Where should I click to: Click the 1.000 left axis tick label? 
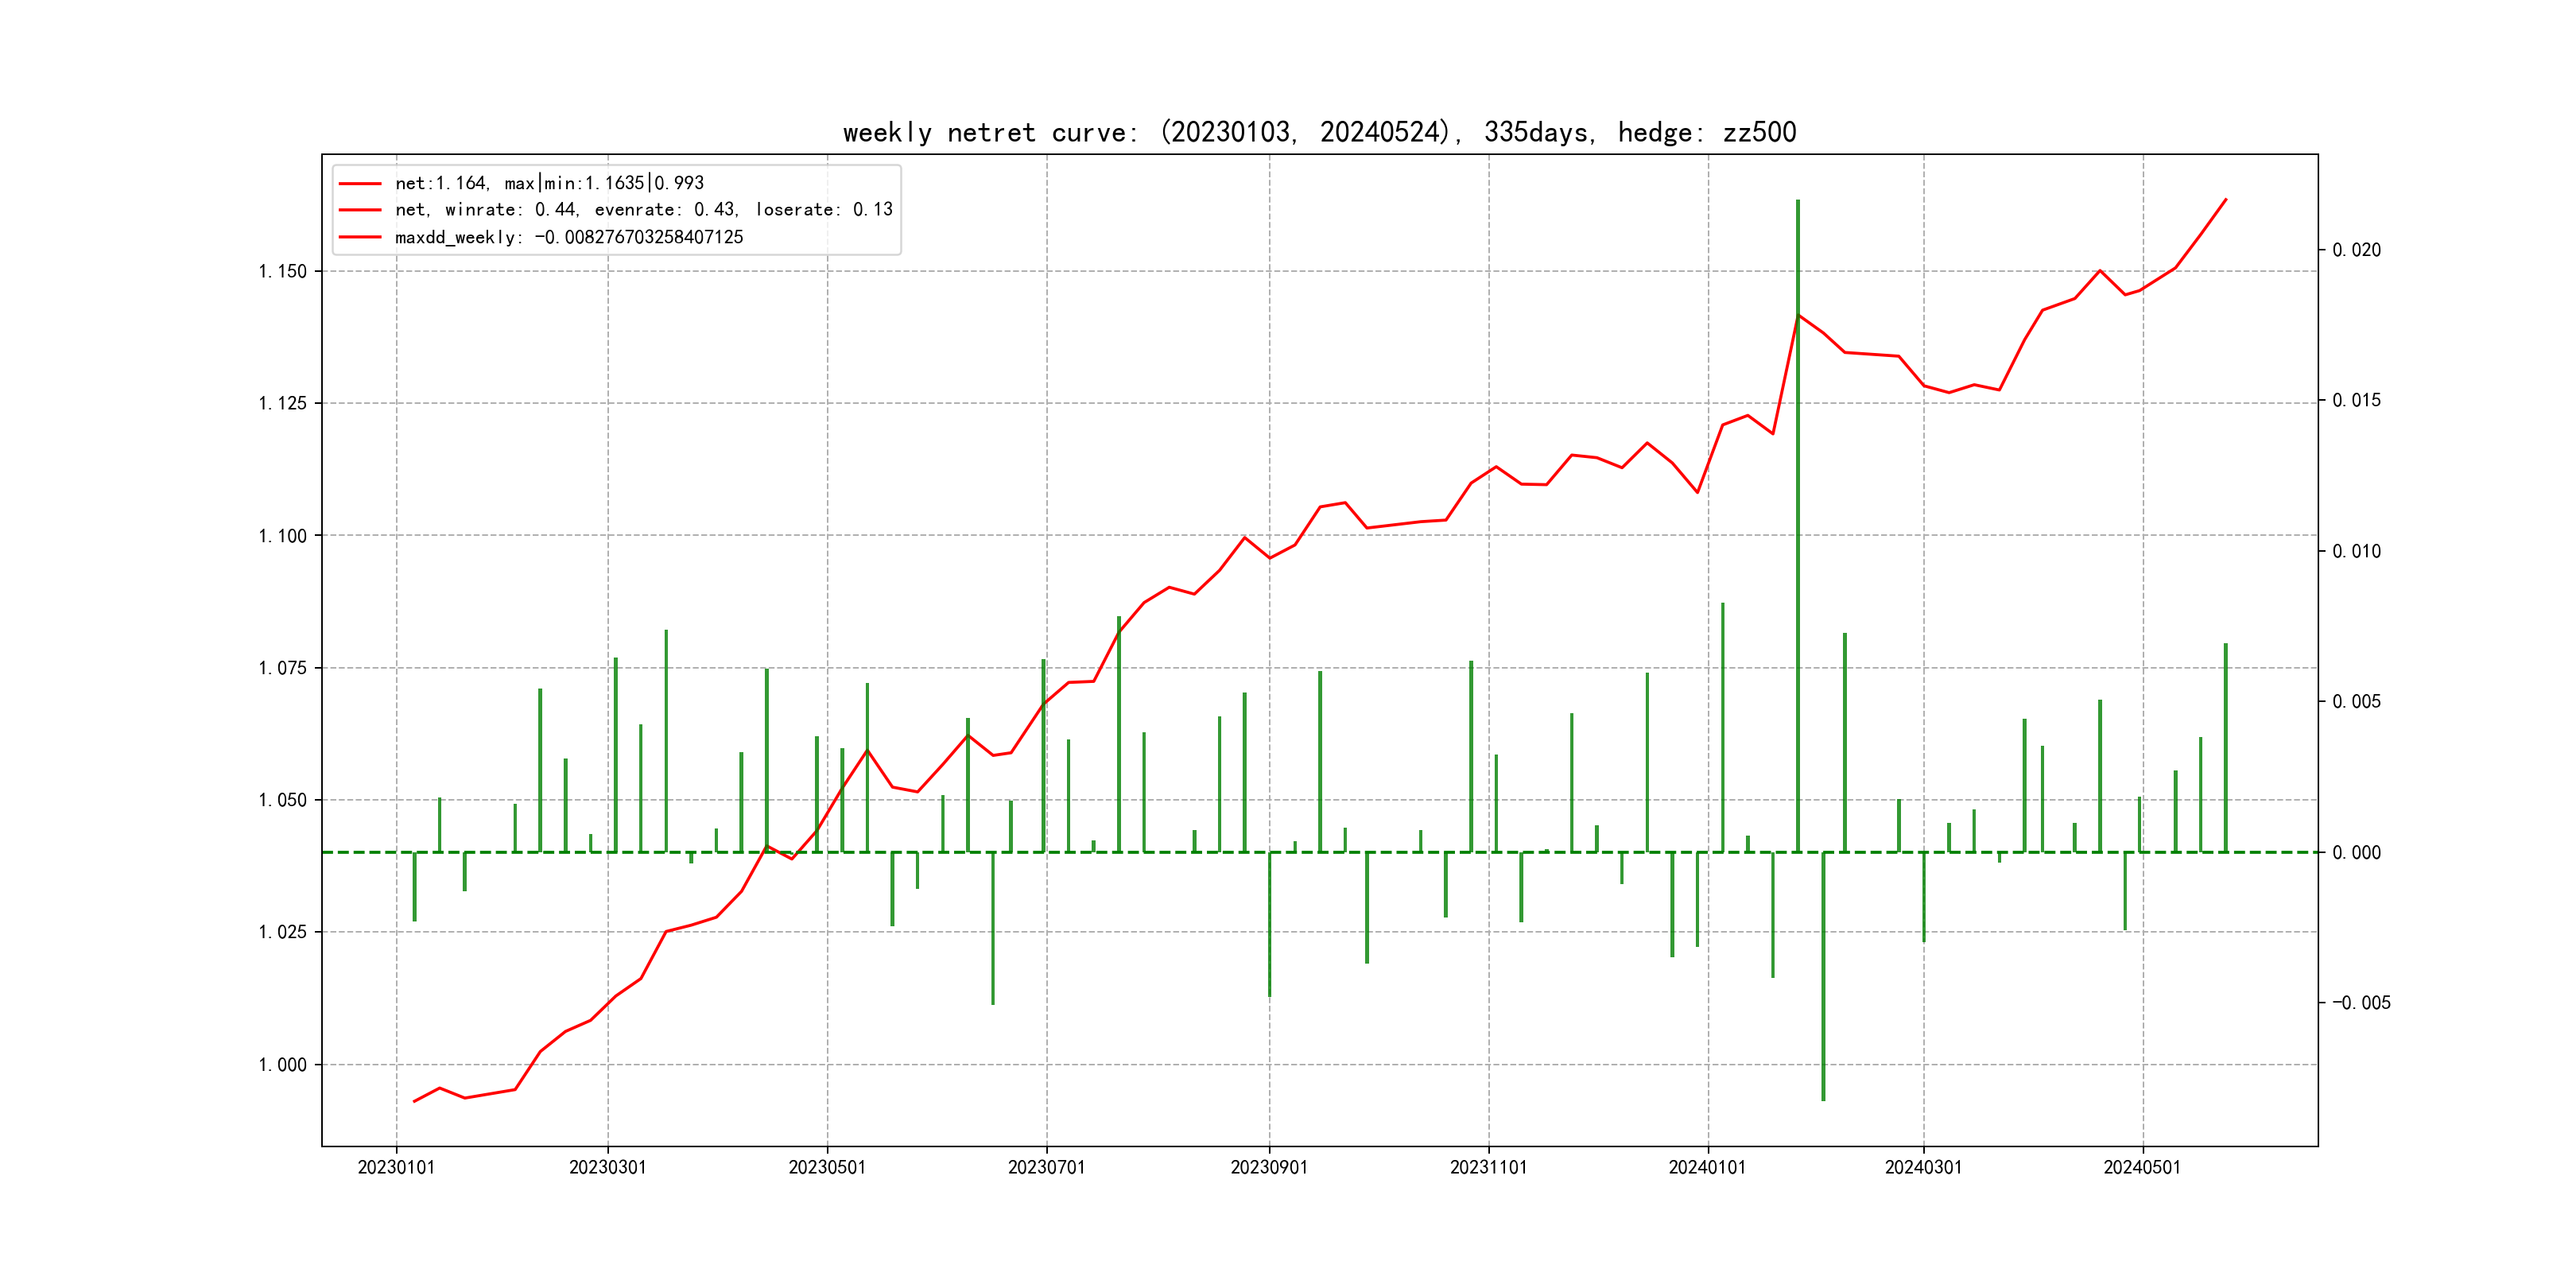pyautogui.click(x=283, y=1064)
